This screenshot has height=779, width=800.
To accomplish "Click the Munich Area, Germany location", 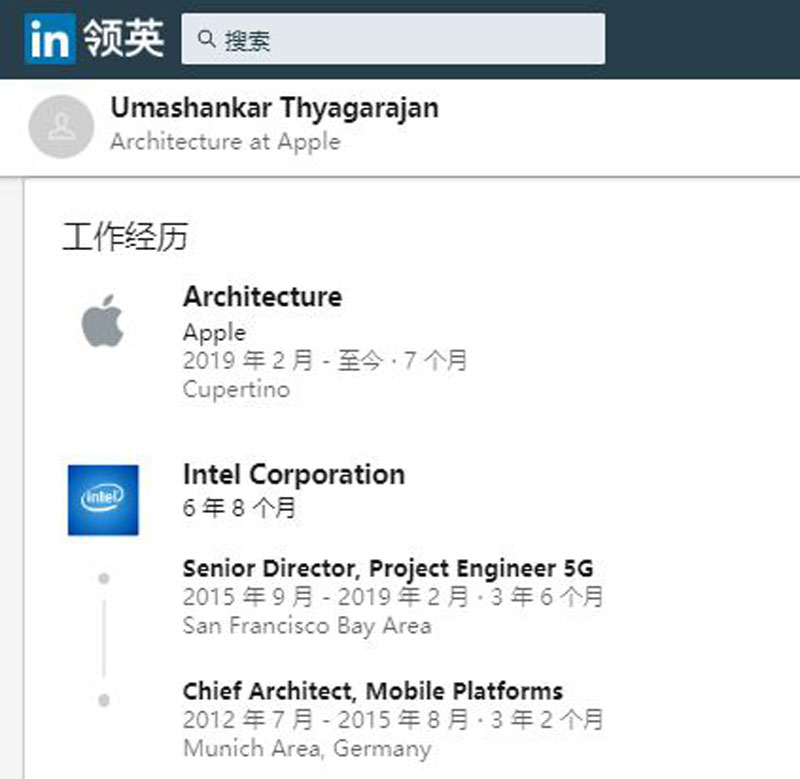I will (x=307, y=748).
